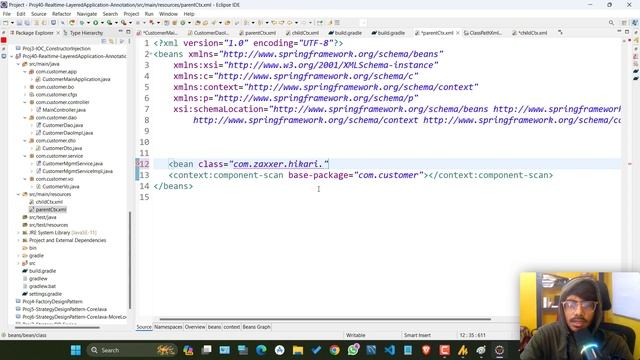Click the Open Perspective icon at top right
This screenshot has height=360, width=640.
pos(624,23)
